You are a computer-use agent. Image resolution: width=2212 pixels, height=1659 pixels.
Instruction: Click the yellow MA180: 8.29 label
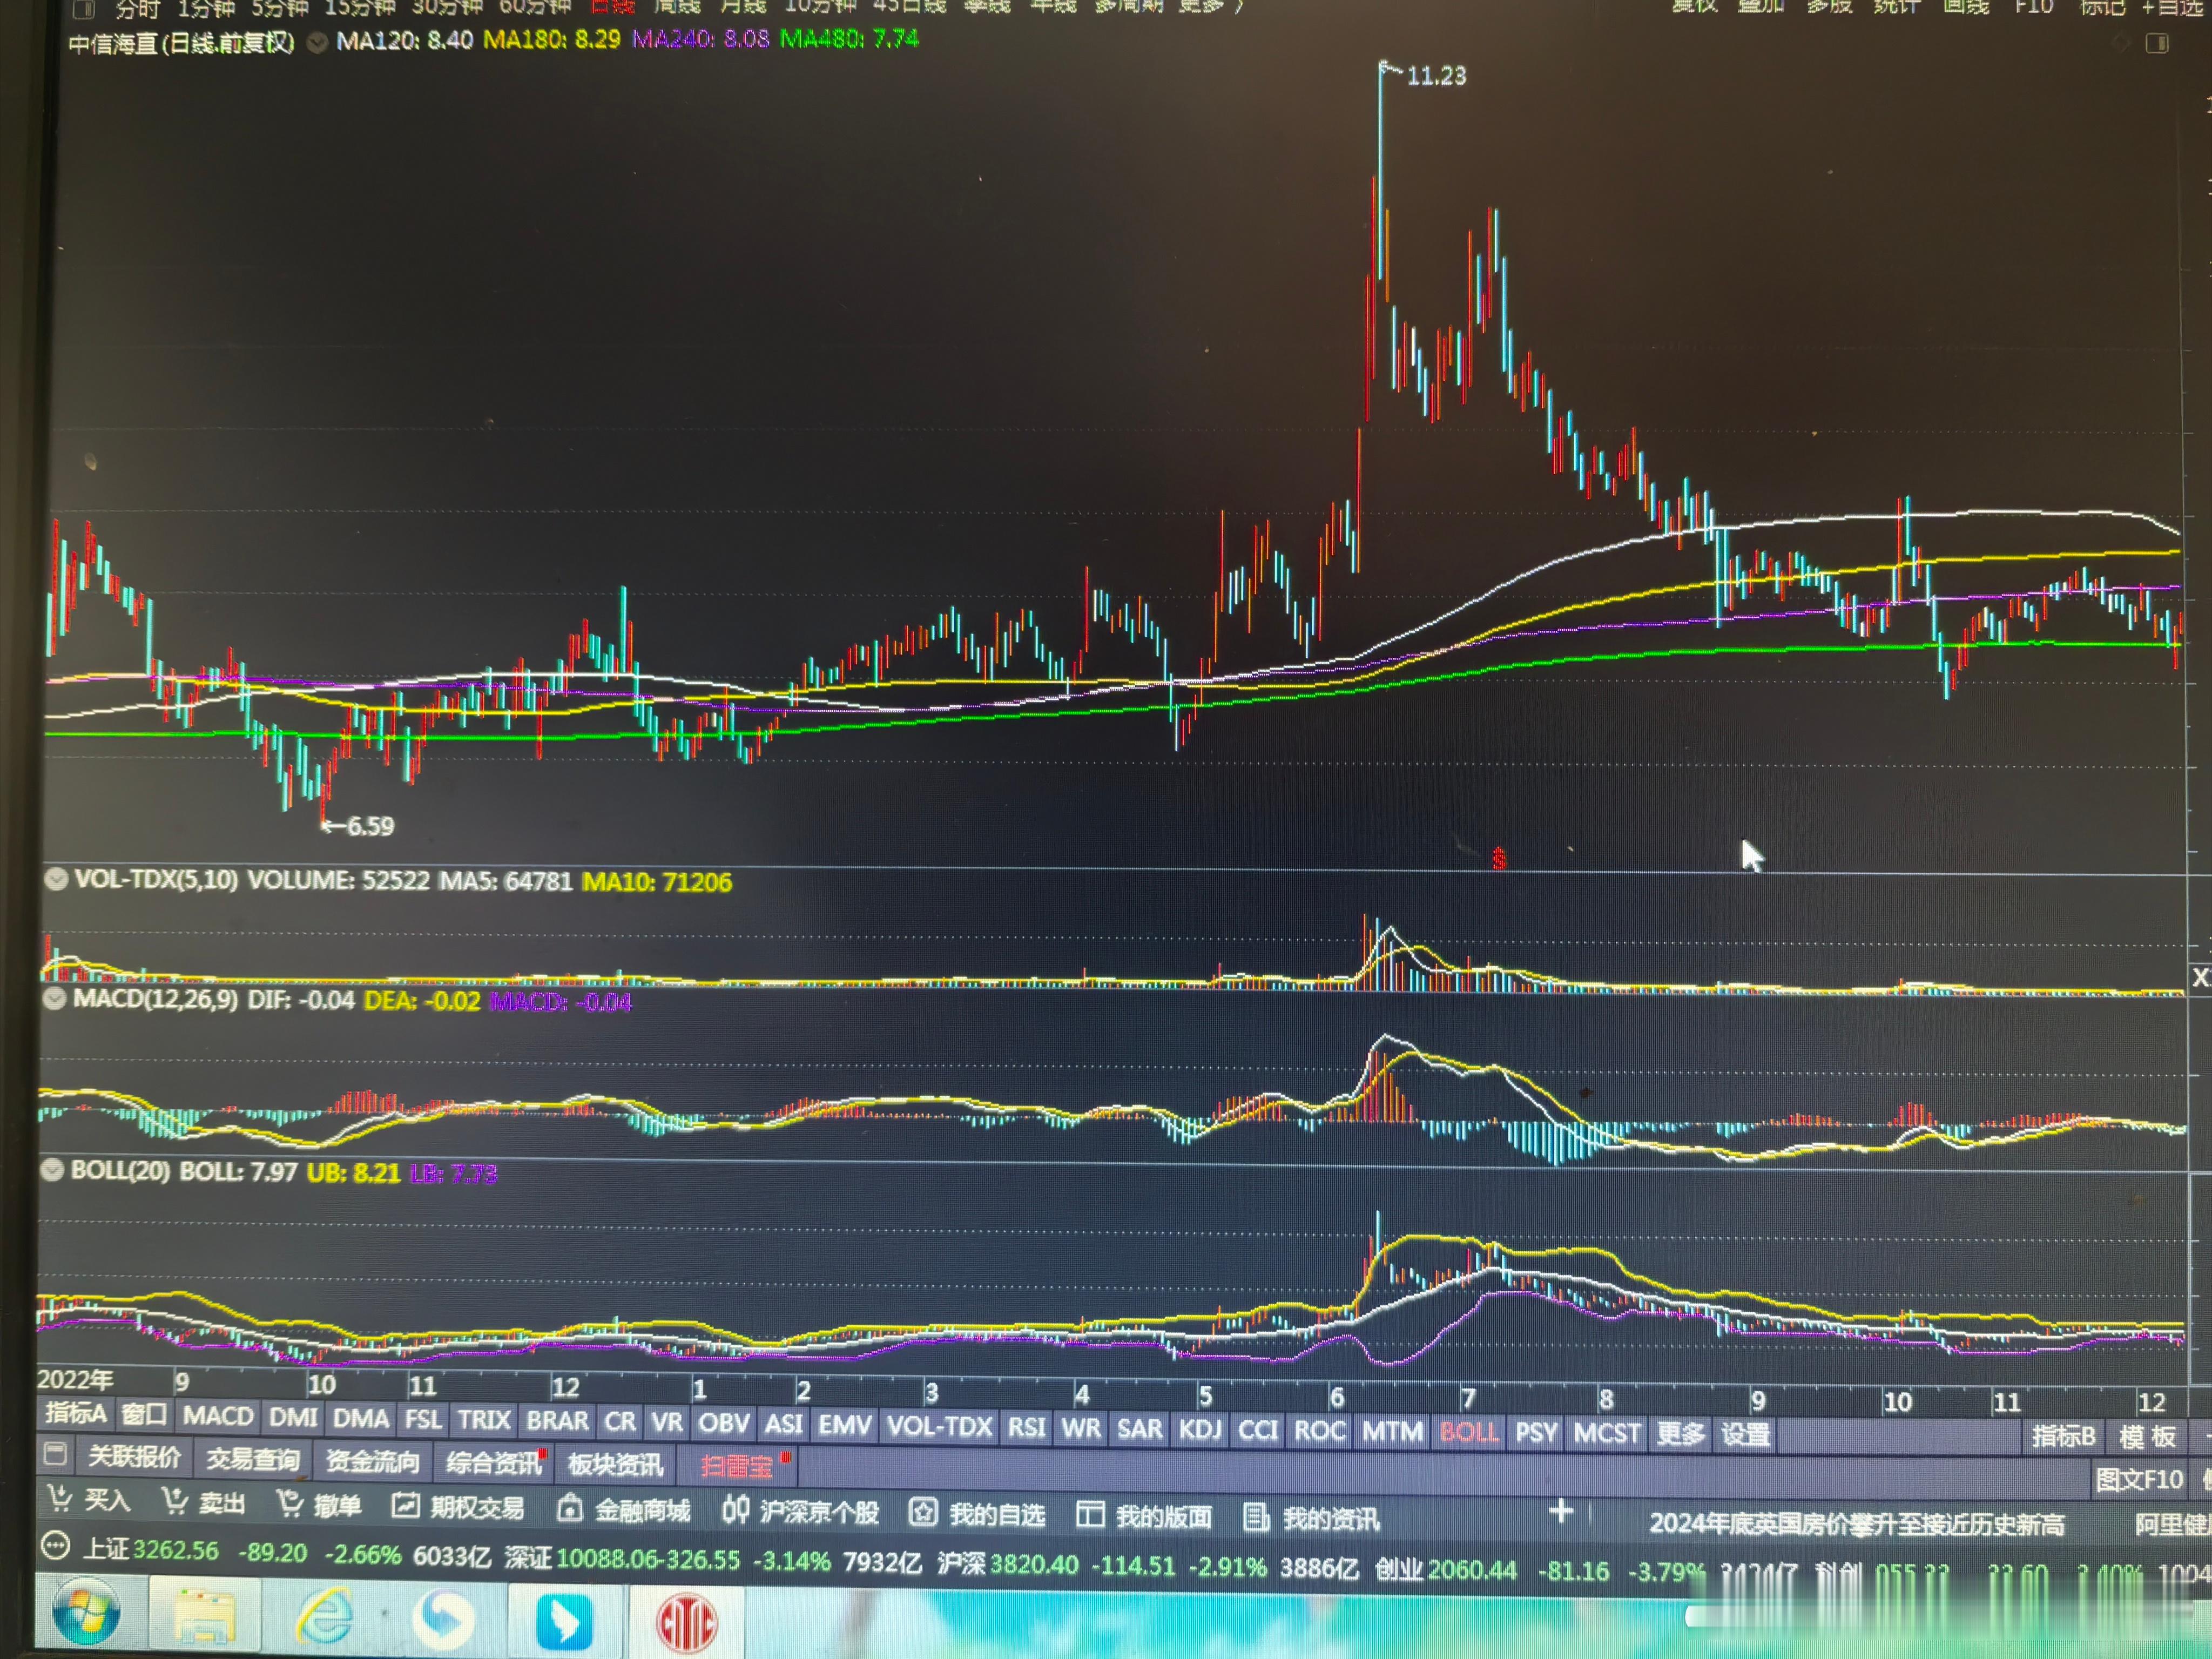click(551, 39)
